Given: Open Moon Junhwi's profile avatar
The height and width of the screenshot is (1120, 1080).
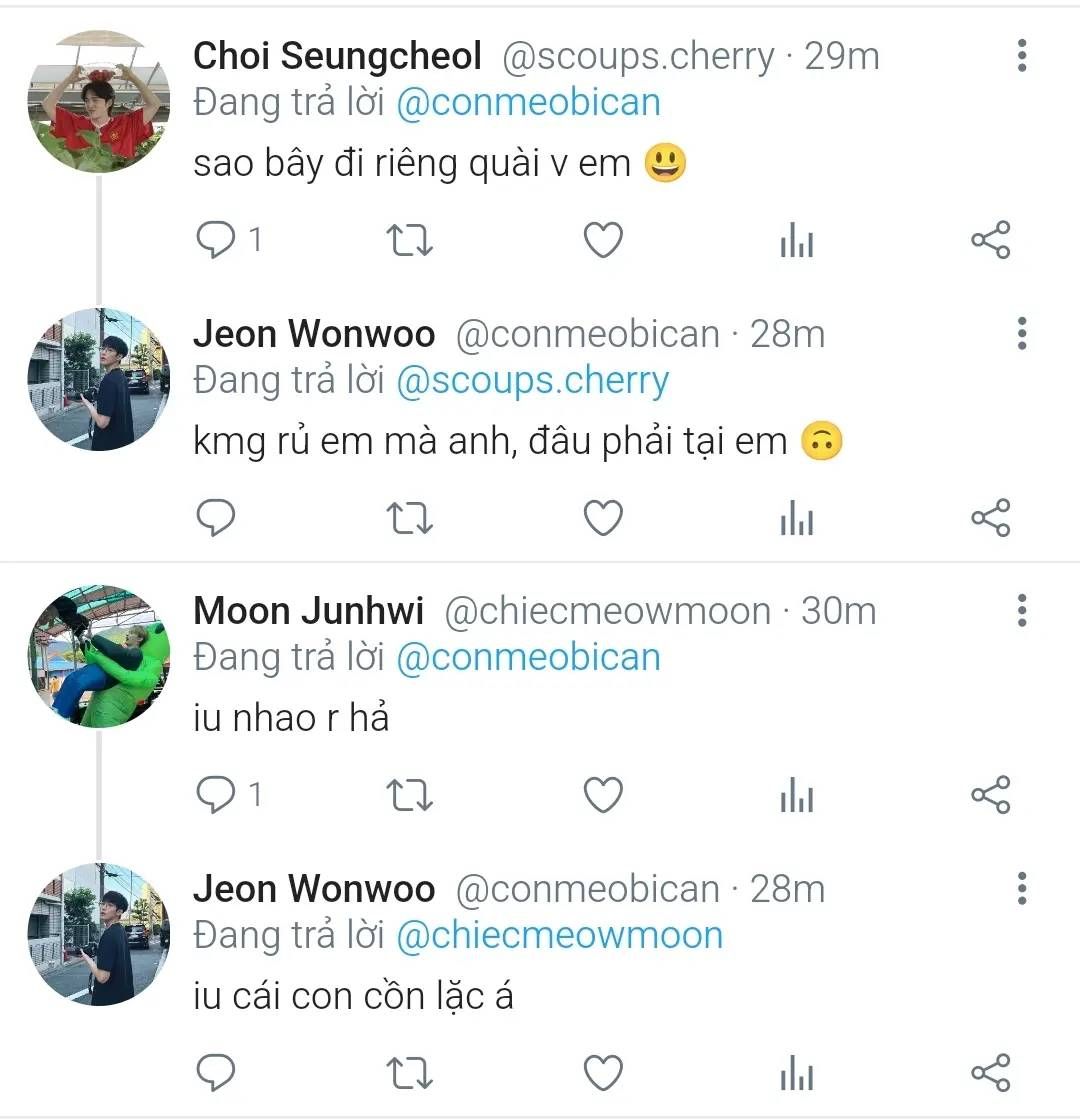Looking at the screenshot, I should pyautogui.click(x=98, y=656).
